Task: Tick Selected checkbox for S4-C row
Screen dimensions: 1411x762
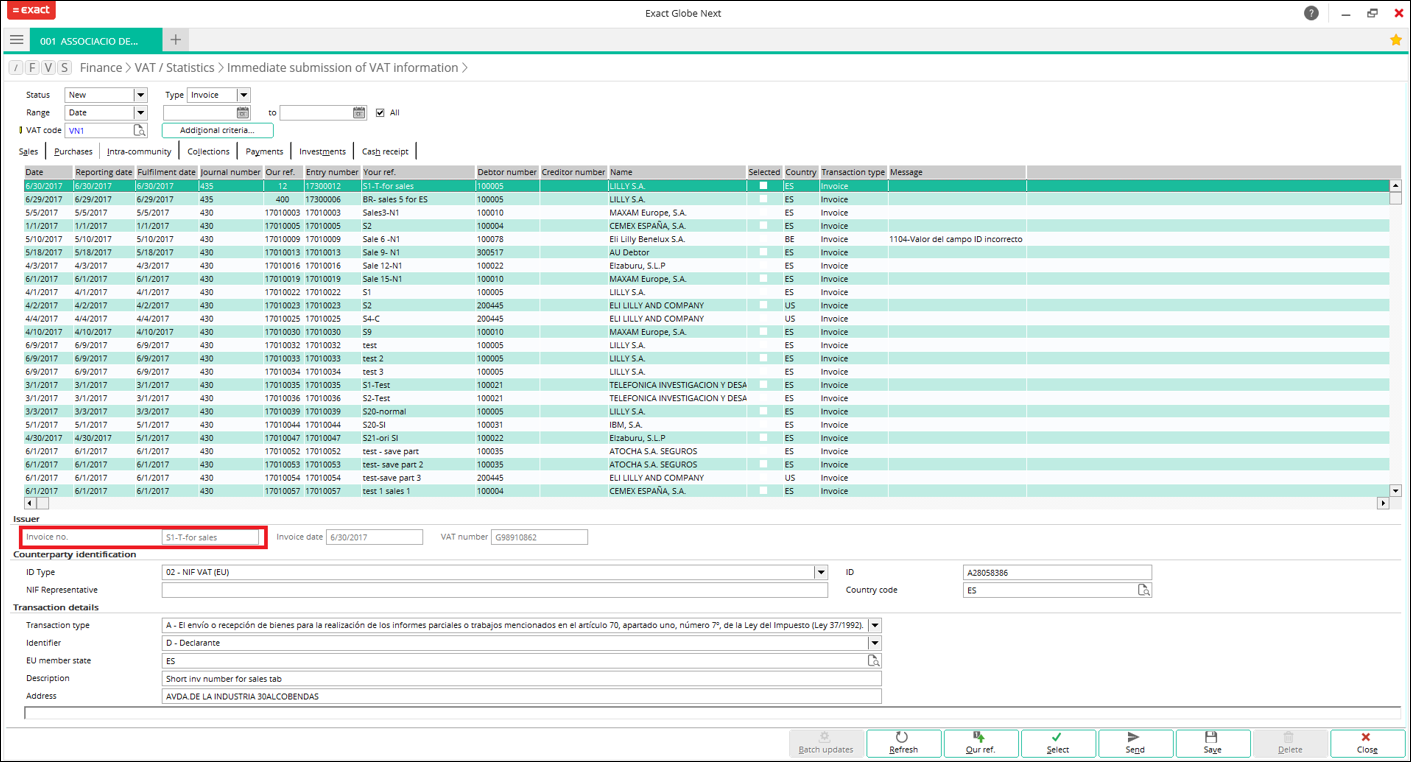Action: point(764,318)
